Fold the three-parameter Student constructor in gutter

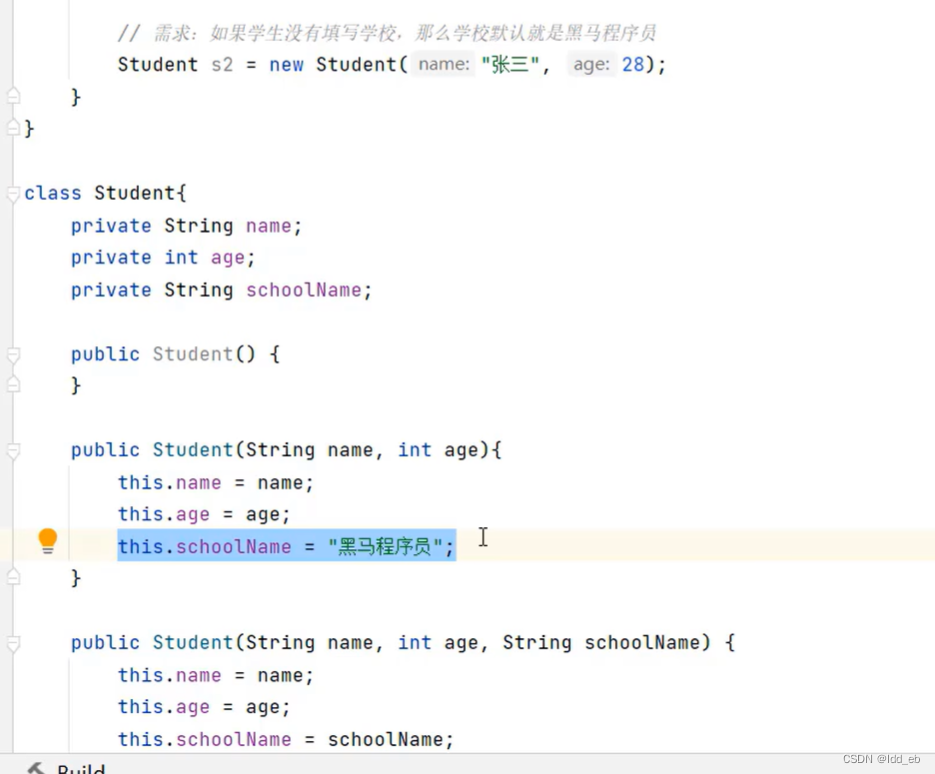coord(13,644)
